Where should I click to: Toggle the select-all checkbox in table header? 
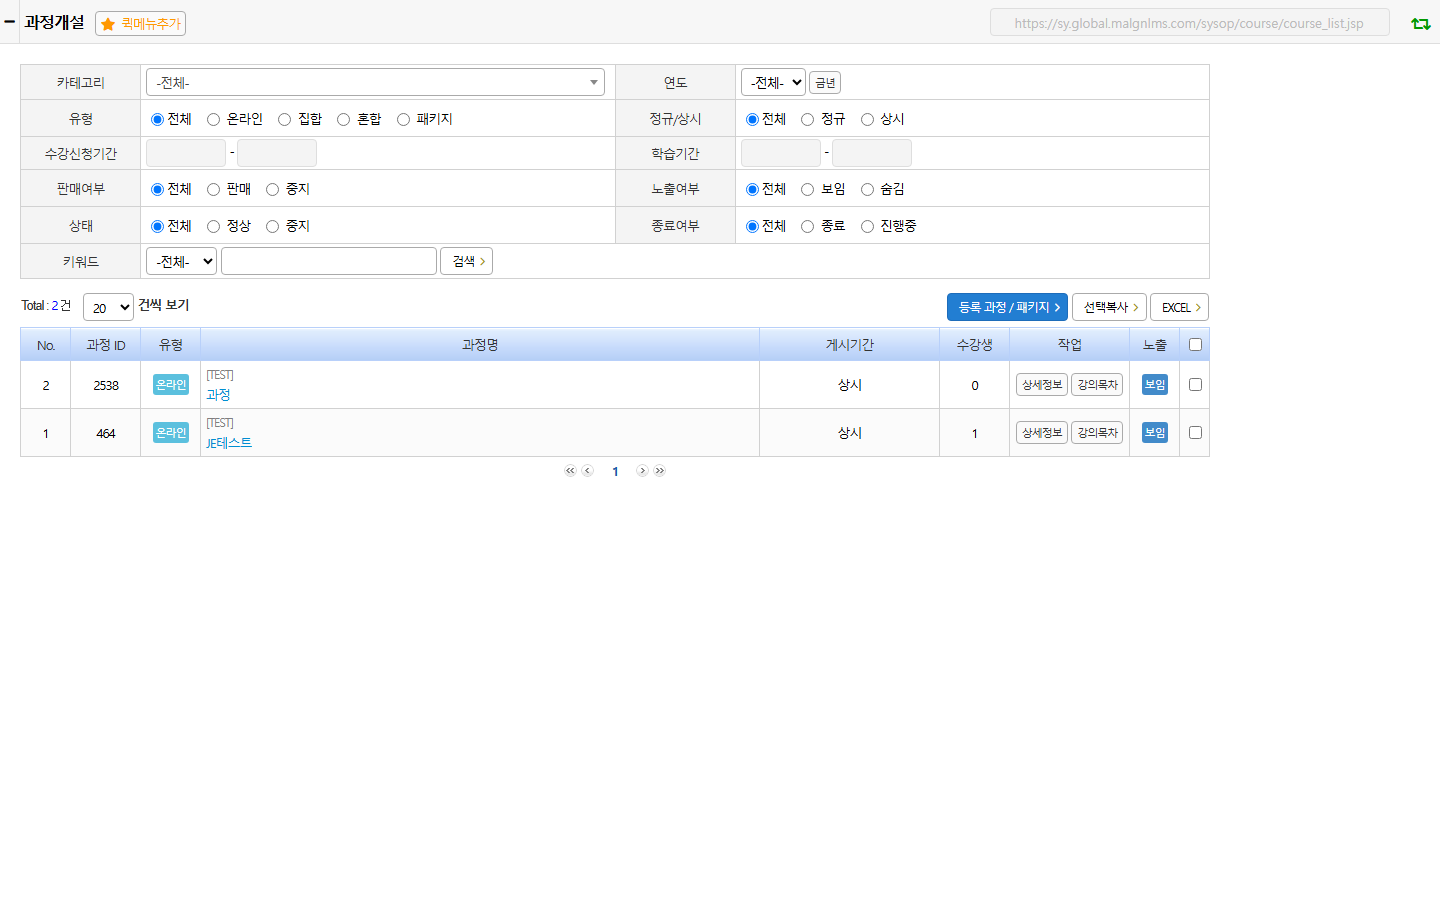click(x=1195, y=345)
